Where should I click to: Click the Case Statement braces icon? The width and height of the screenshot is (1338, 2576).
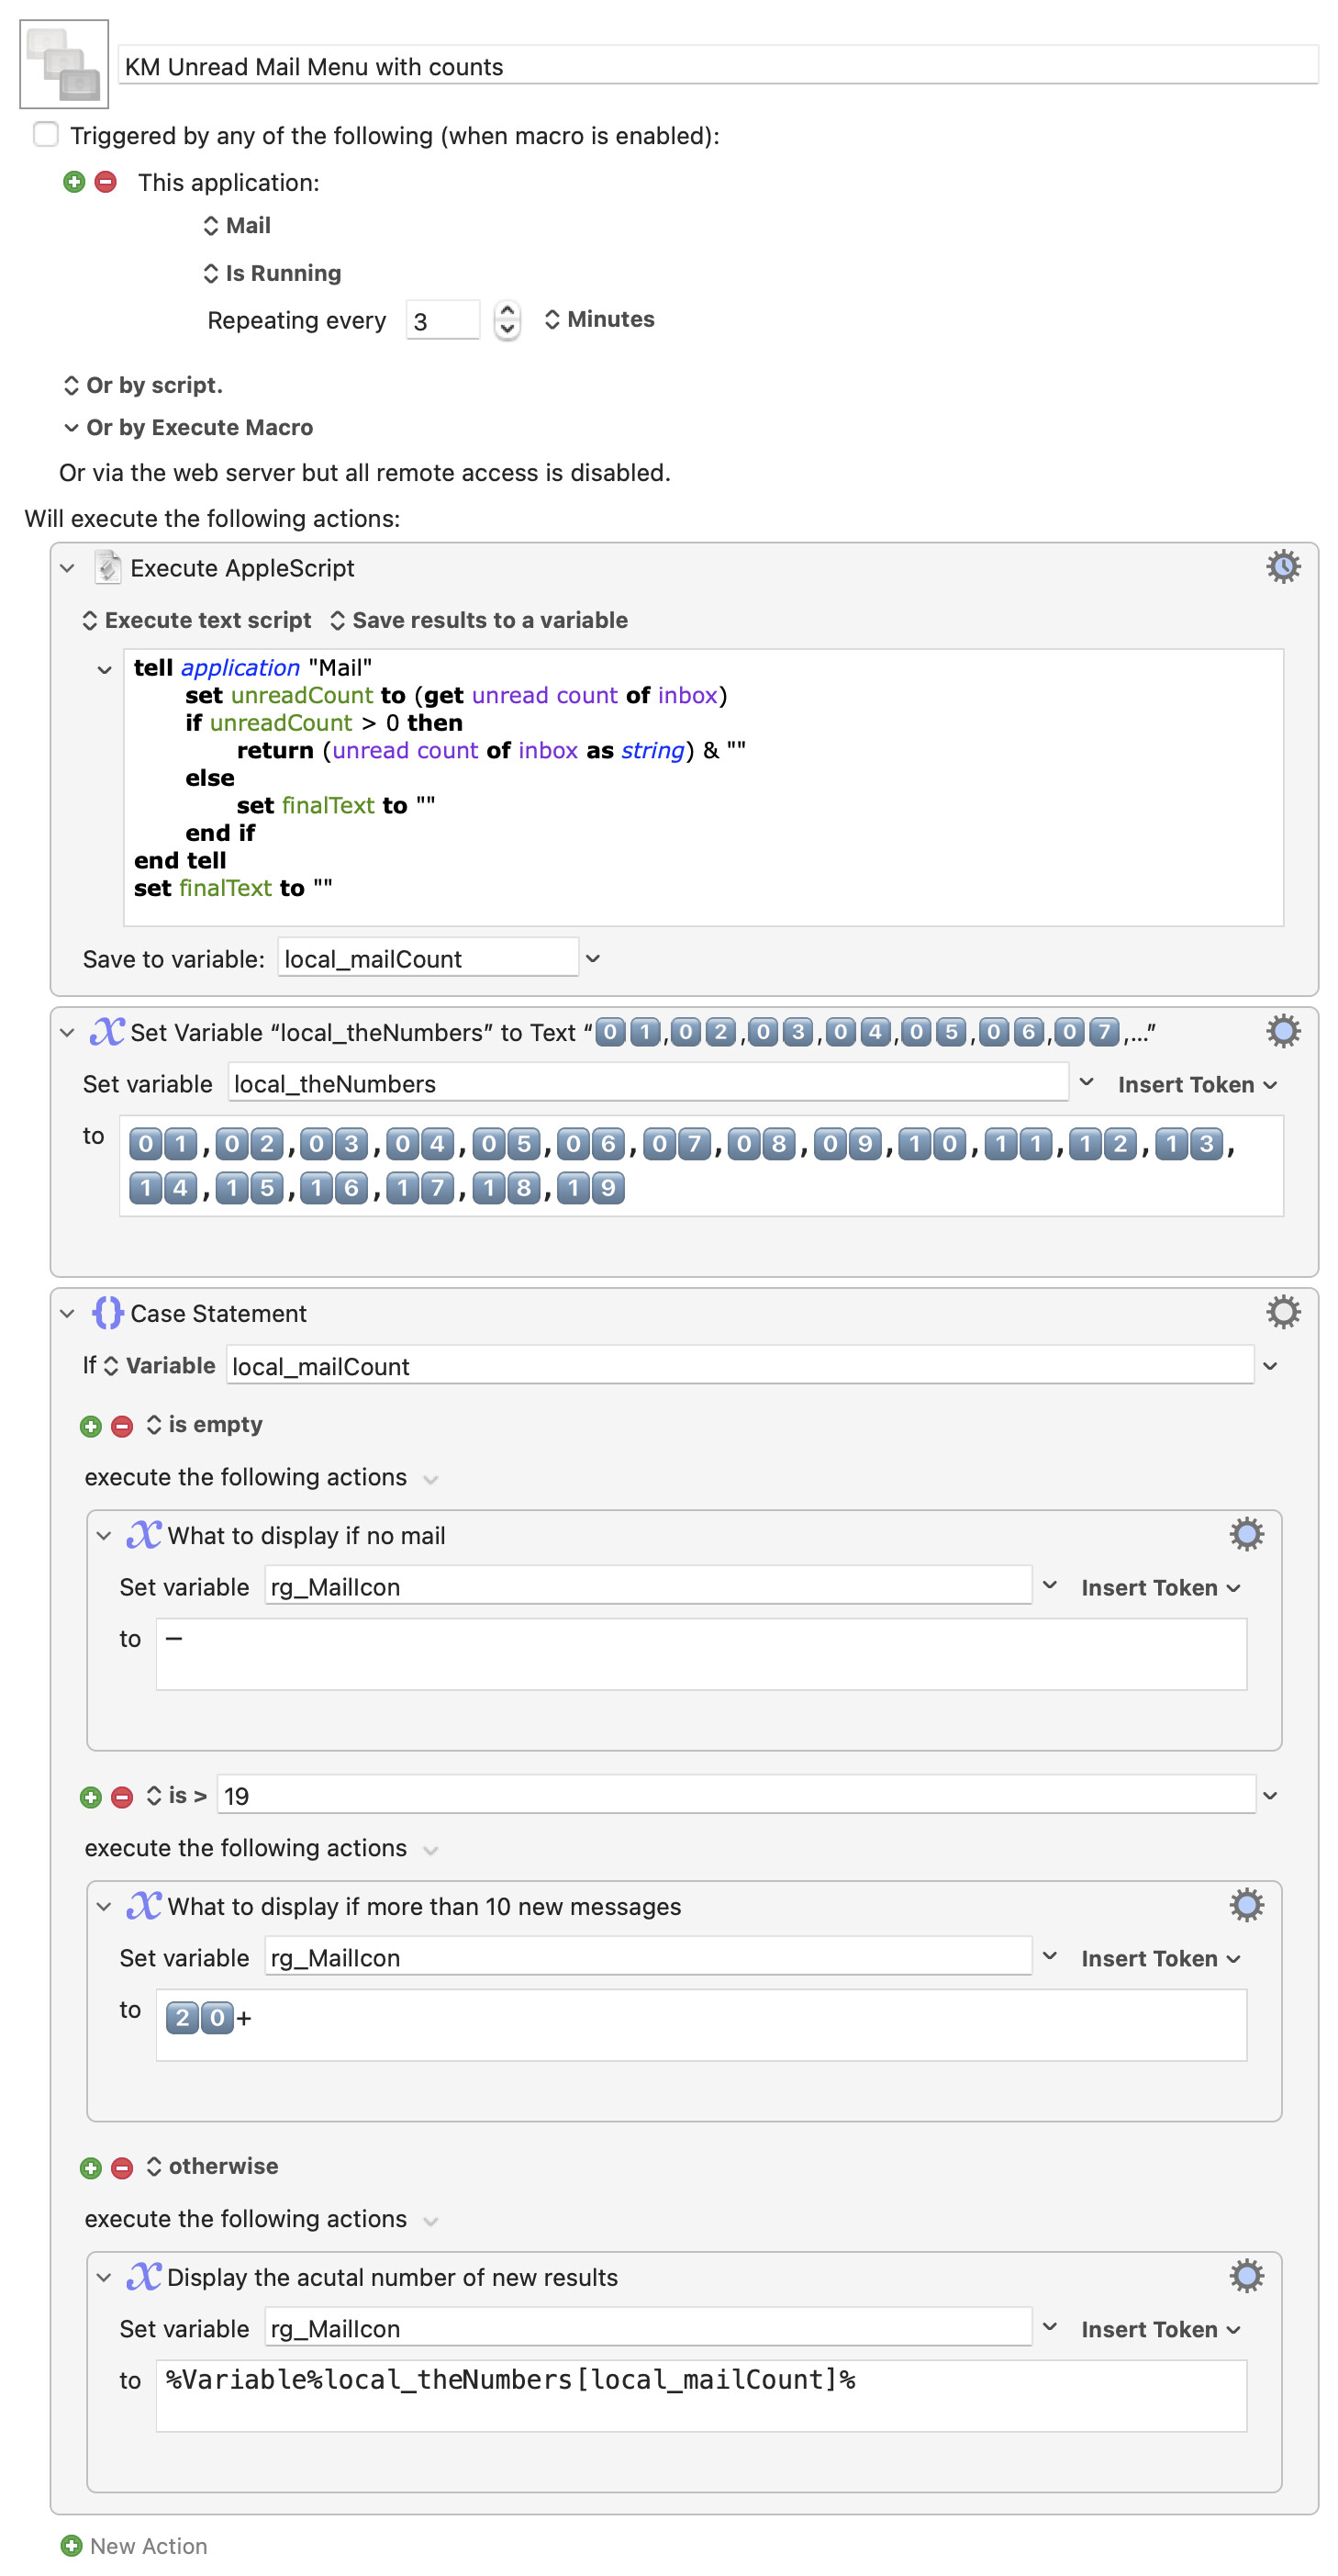(107, 1312)
